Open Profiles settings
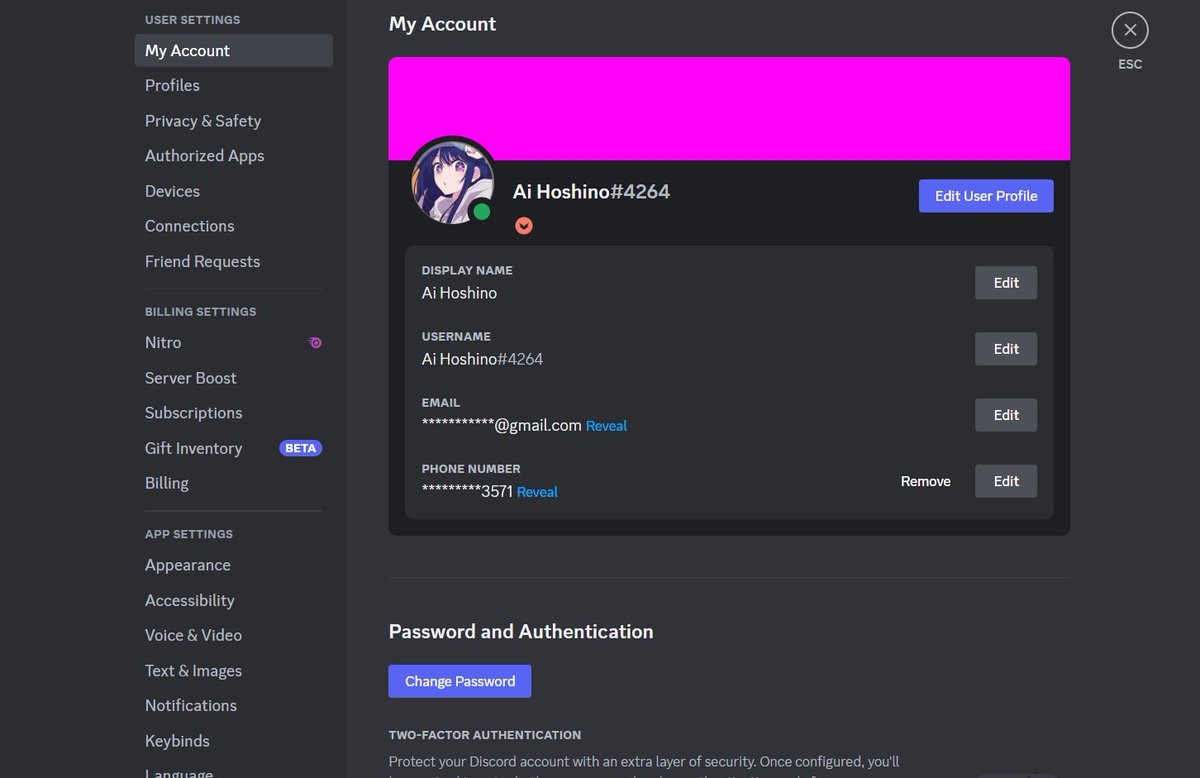The width and height of the screenshot is (1200, 778). [234, 86]
